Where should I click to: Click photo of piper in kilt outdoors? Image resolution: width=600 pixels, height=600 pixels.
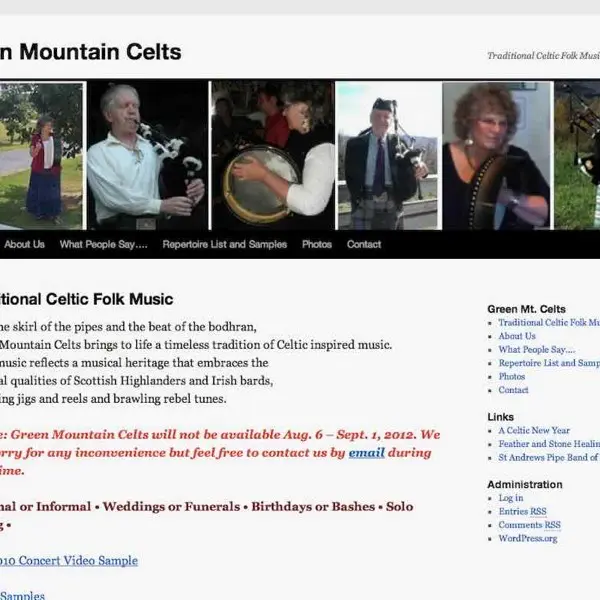click(x=388, y=156)
